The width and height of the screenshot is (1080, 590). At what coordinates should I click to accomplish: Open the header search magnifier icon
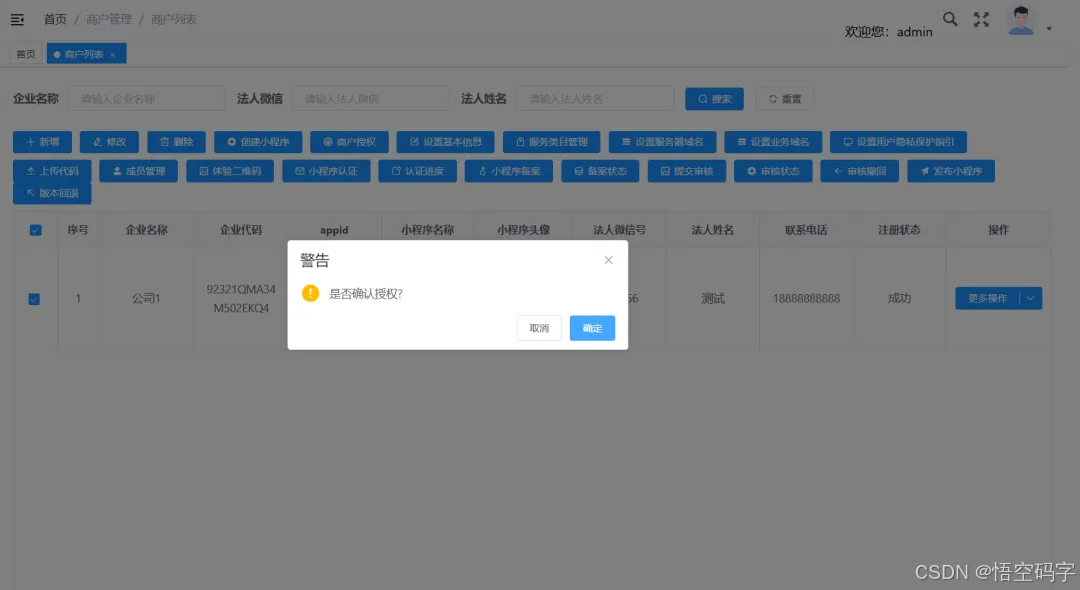click(x=950, y=19)
